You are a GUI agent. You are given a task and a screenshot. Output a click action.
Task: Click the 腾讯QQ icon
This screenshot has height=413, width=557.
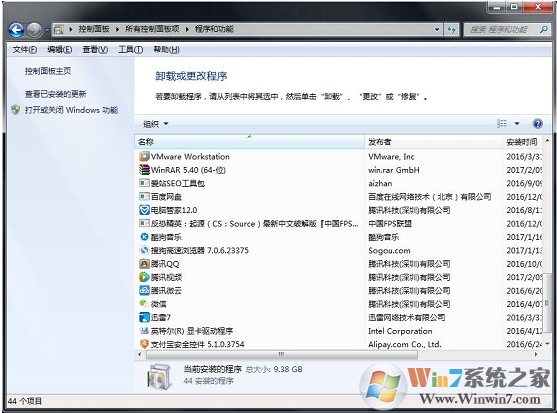point(144,264)
